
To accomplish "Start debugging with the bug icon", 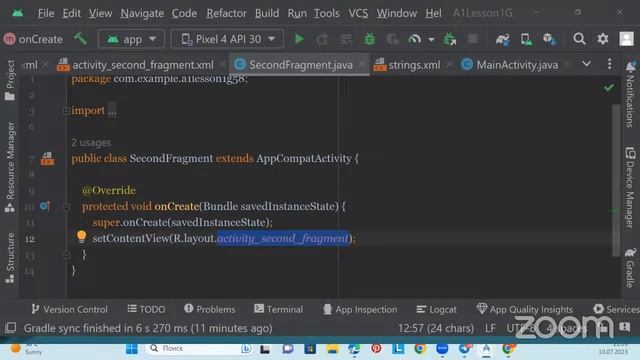I will [x=369, y=39].
